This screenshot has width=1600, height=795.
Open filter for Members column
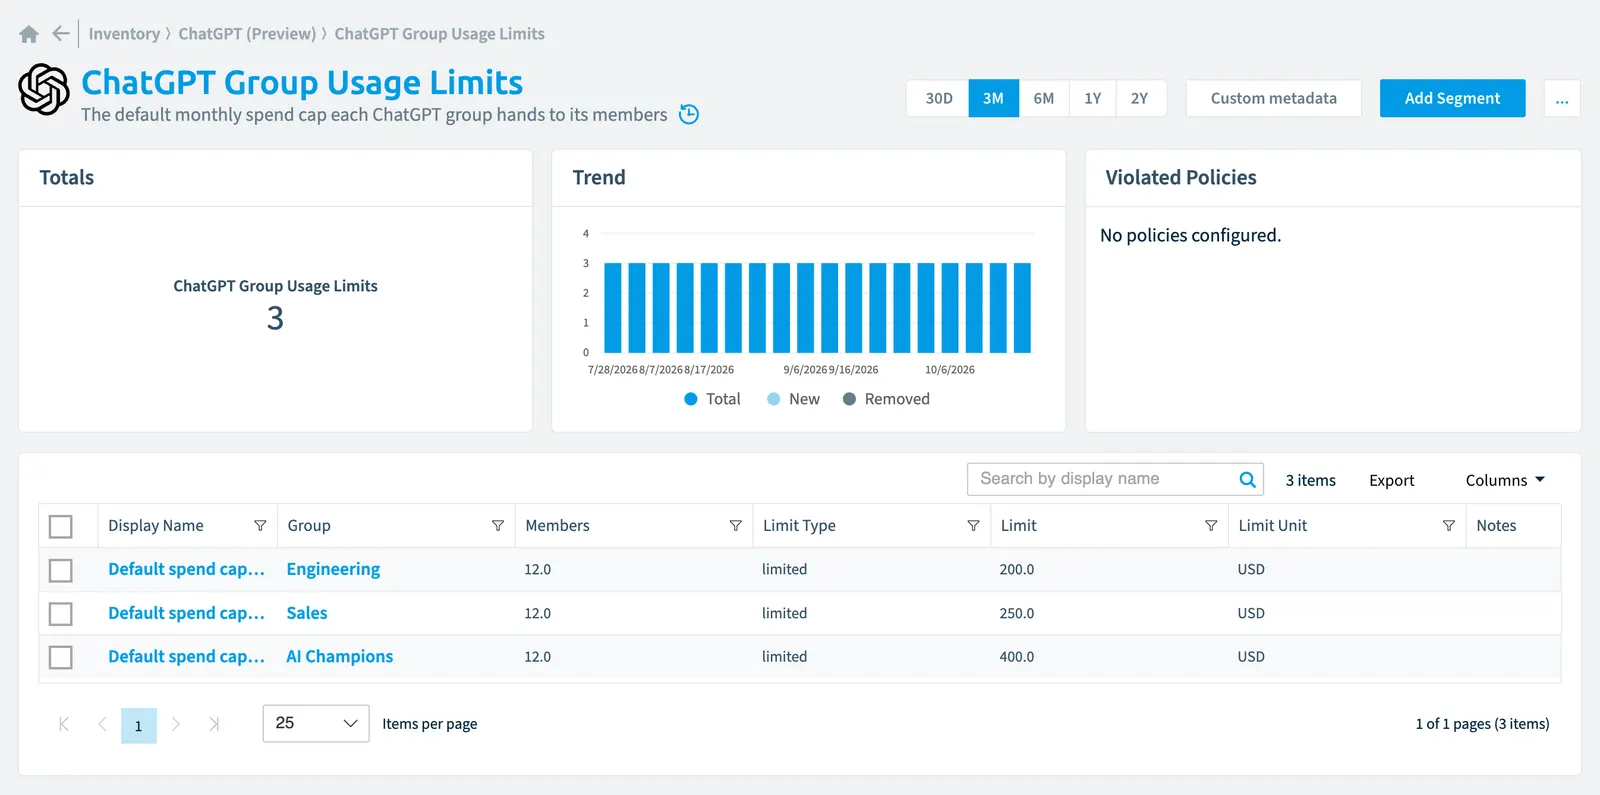tap(735, 525)
